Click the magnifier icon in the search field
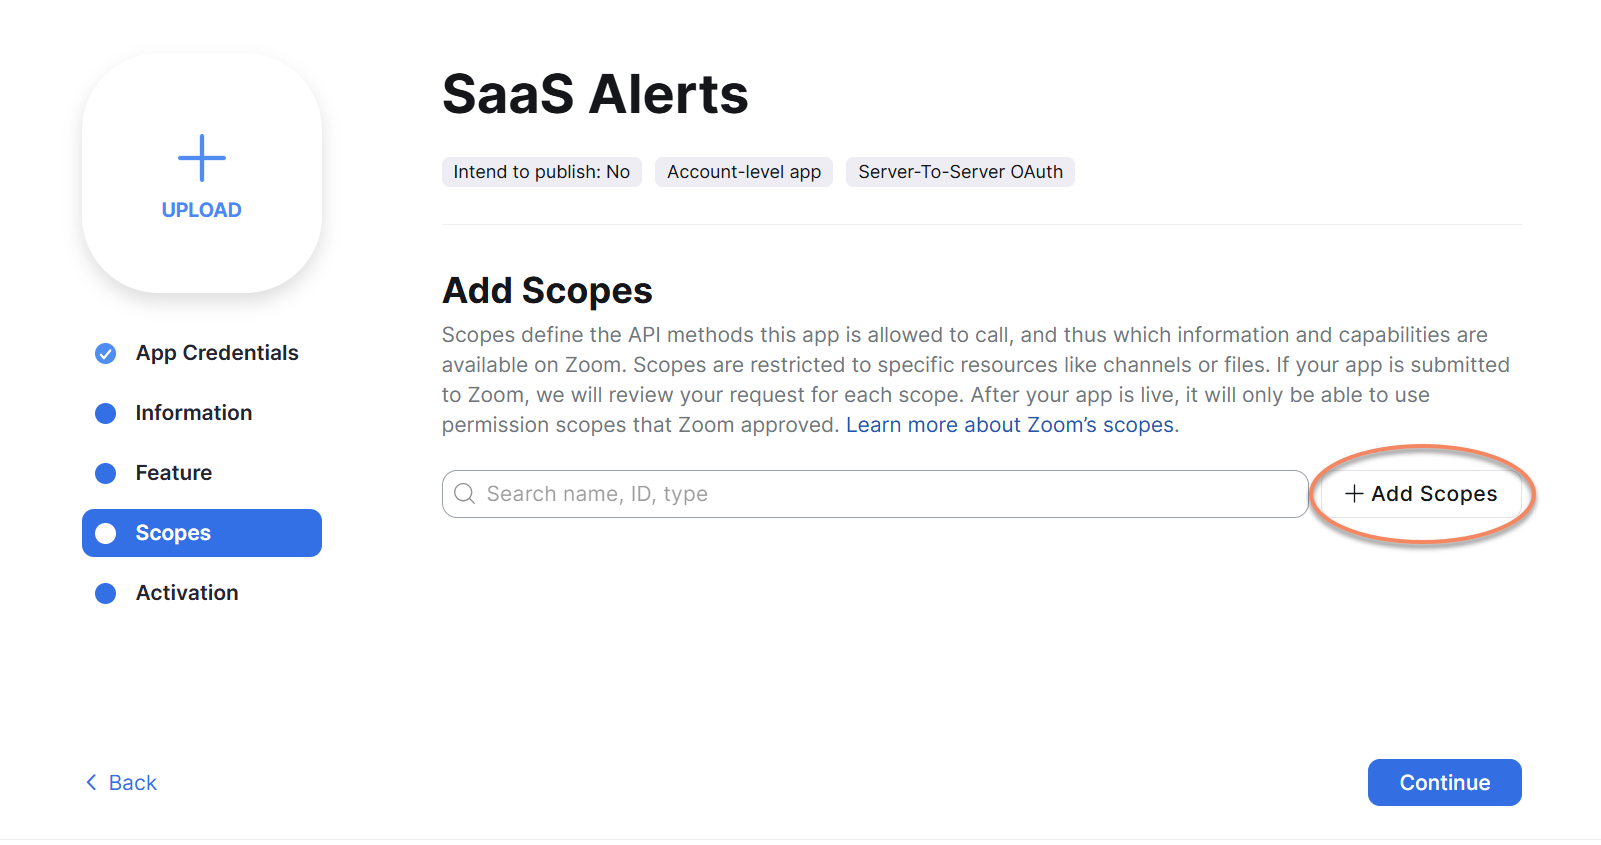Viewport: 1601px width, 845px height. [x=464, y=494]
